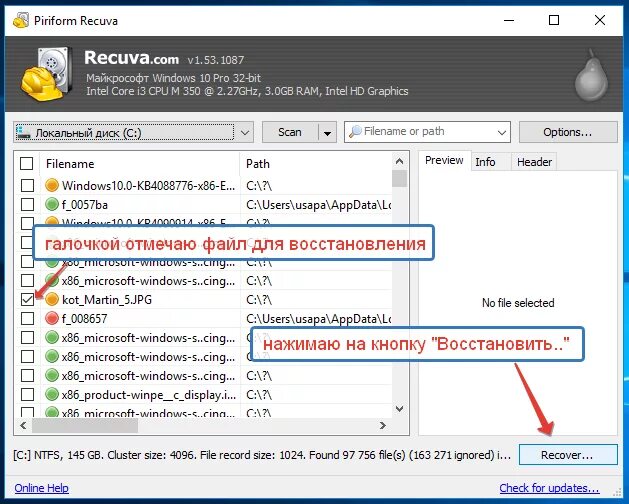629x504 pixels.
Task: Click the hard hat drive logo
Action: tap(47, 74)
